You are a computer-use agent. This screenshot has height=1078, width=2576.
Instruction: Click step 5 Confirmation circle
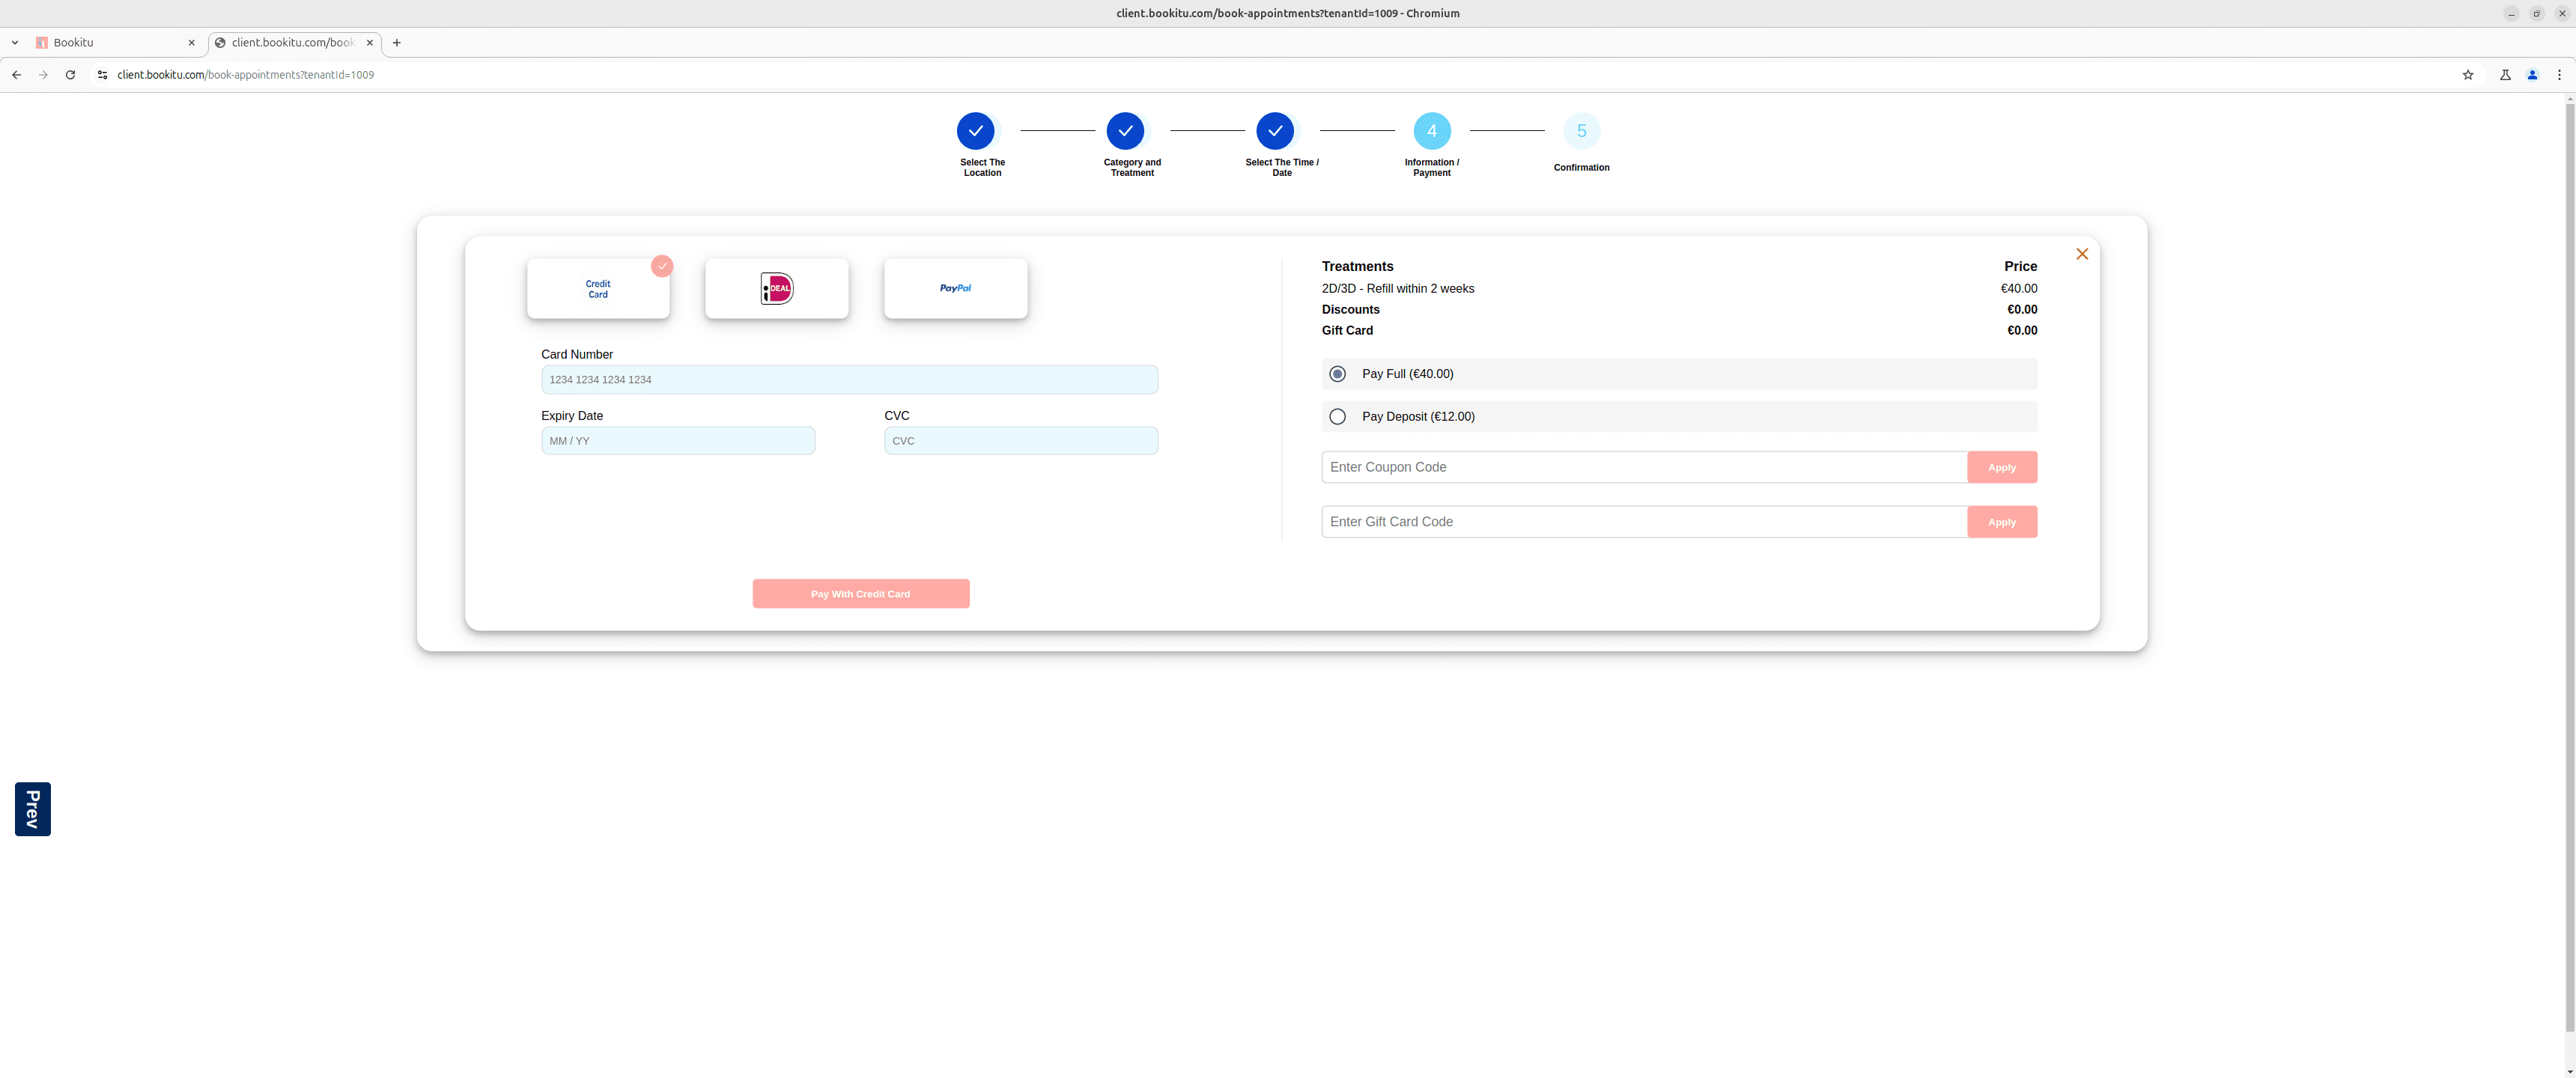pyautogui.click(x=1581, y=131)
